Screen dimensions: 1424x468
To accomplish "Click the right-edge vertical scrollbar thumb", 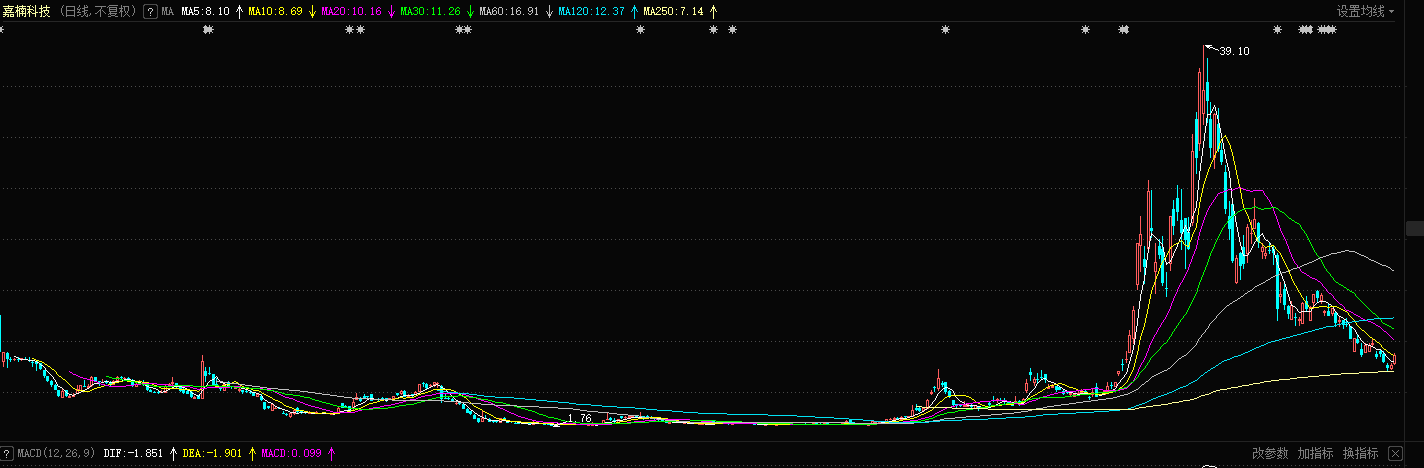I will pyautogui.click(x=1415, y=228).
